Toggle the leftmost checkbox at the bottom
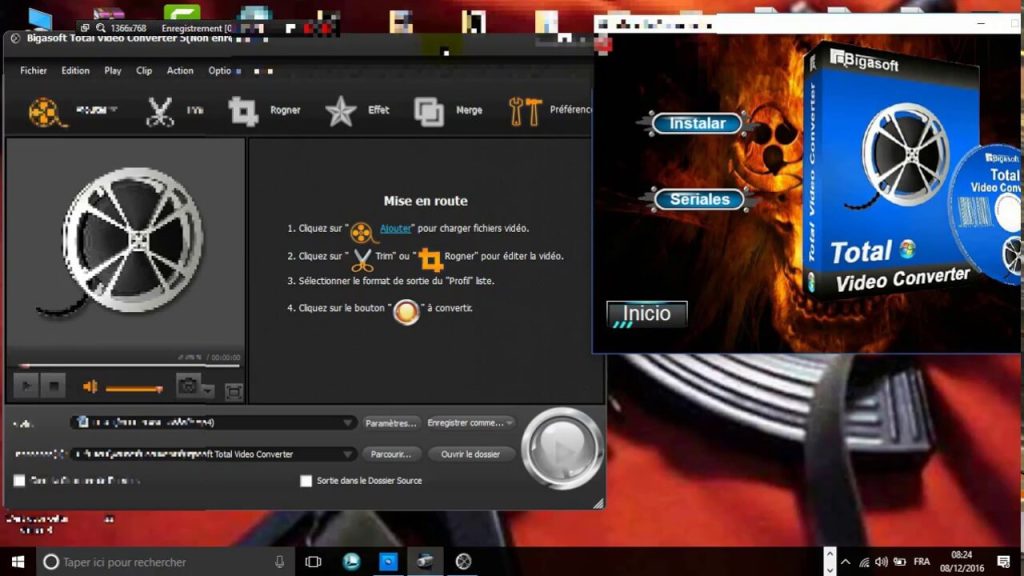This screenshot has height=576, width=1024. pos(20,480)
